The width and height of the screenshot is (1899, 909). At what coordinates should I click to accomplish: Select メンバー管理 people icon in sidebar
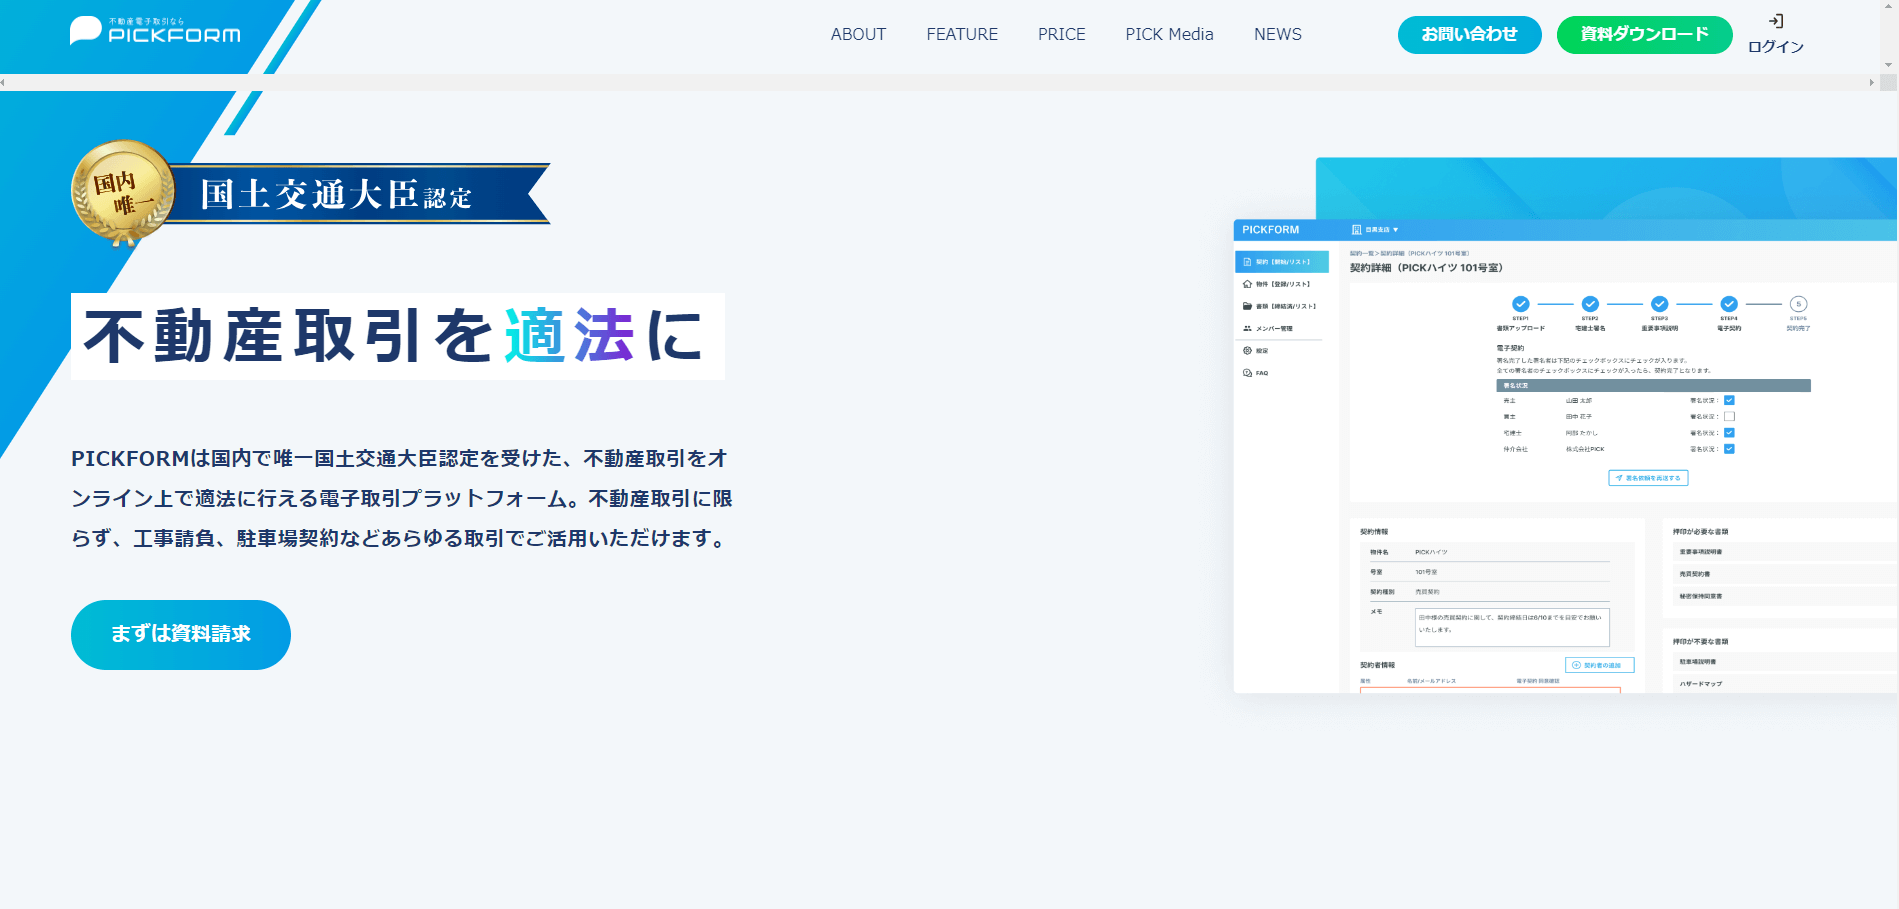[x=1247, y=328]
